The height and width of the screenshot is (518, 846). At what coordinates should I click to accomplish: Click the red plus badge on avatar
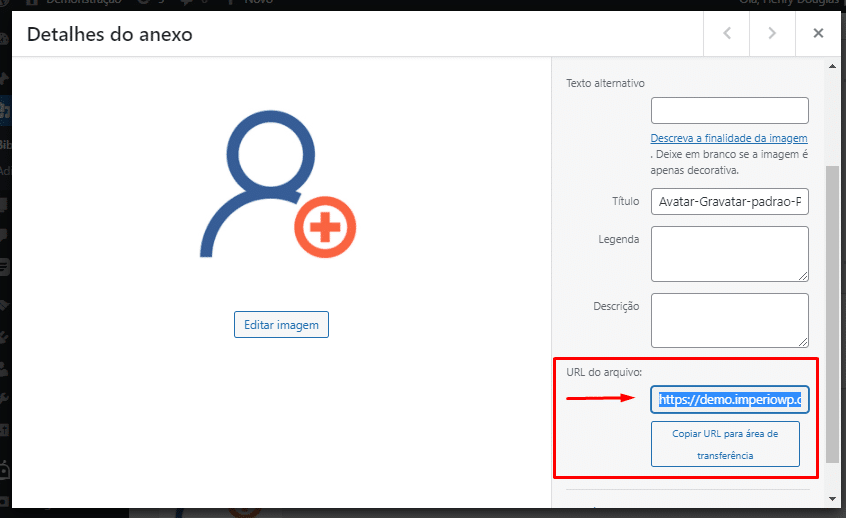325,230
